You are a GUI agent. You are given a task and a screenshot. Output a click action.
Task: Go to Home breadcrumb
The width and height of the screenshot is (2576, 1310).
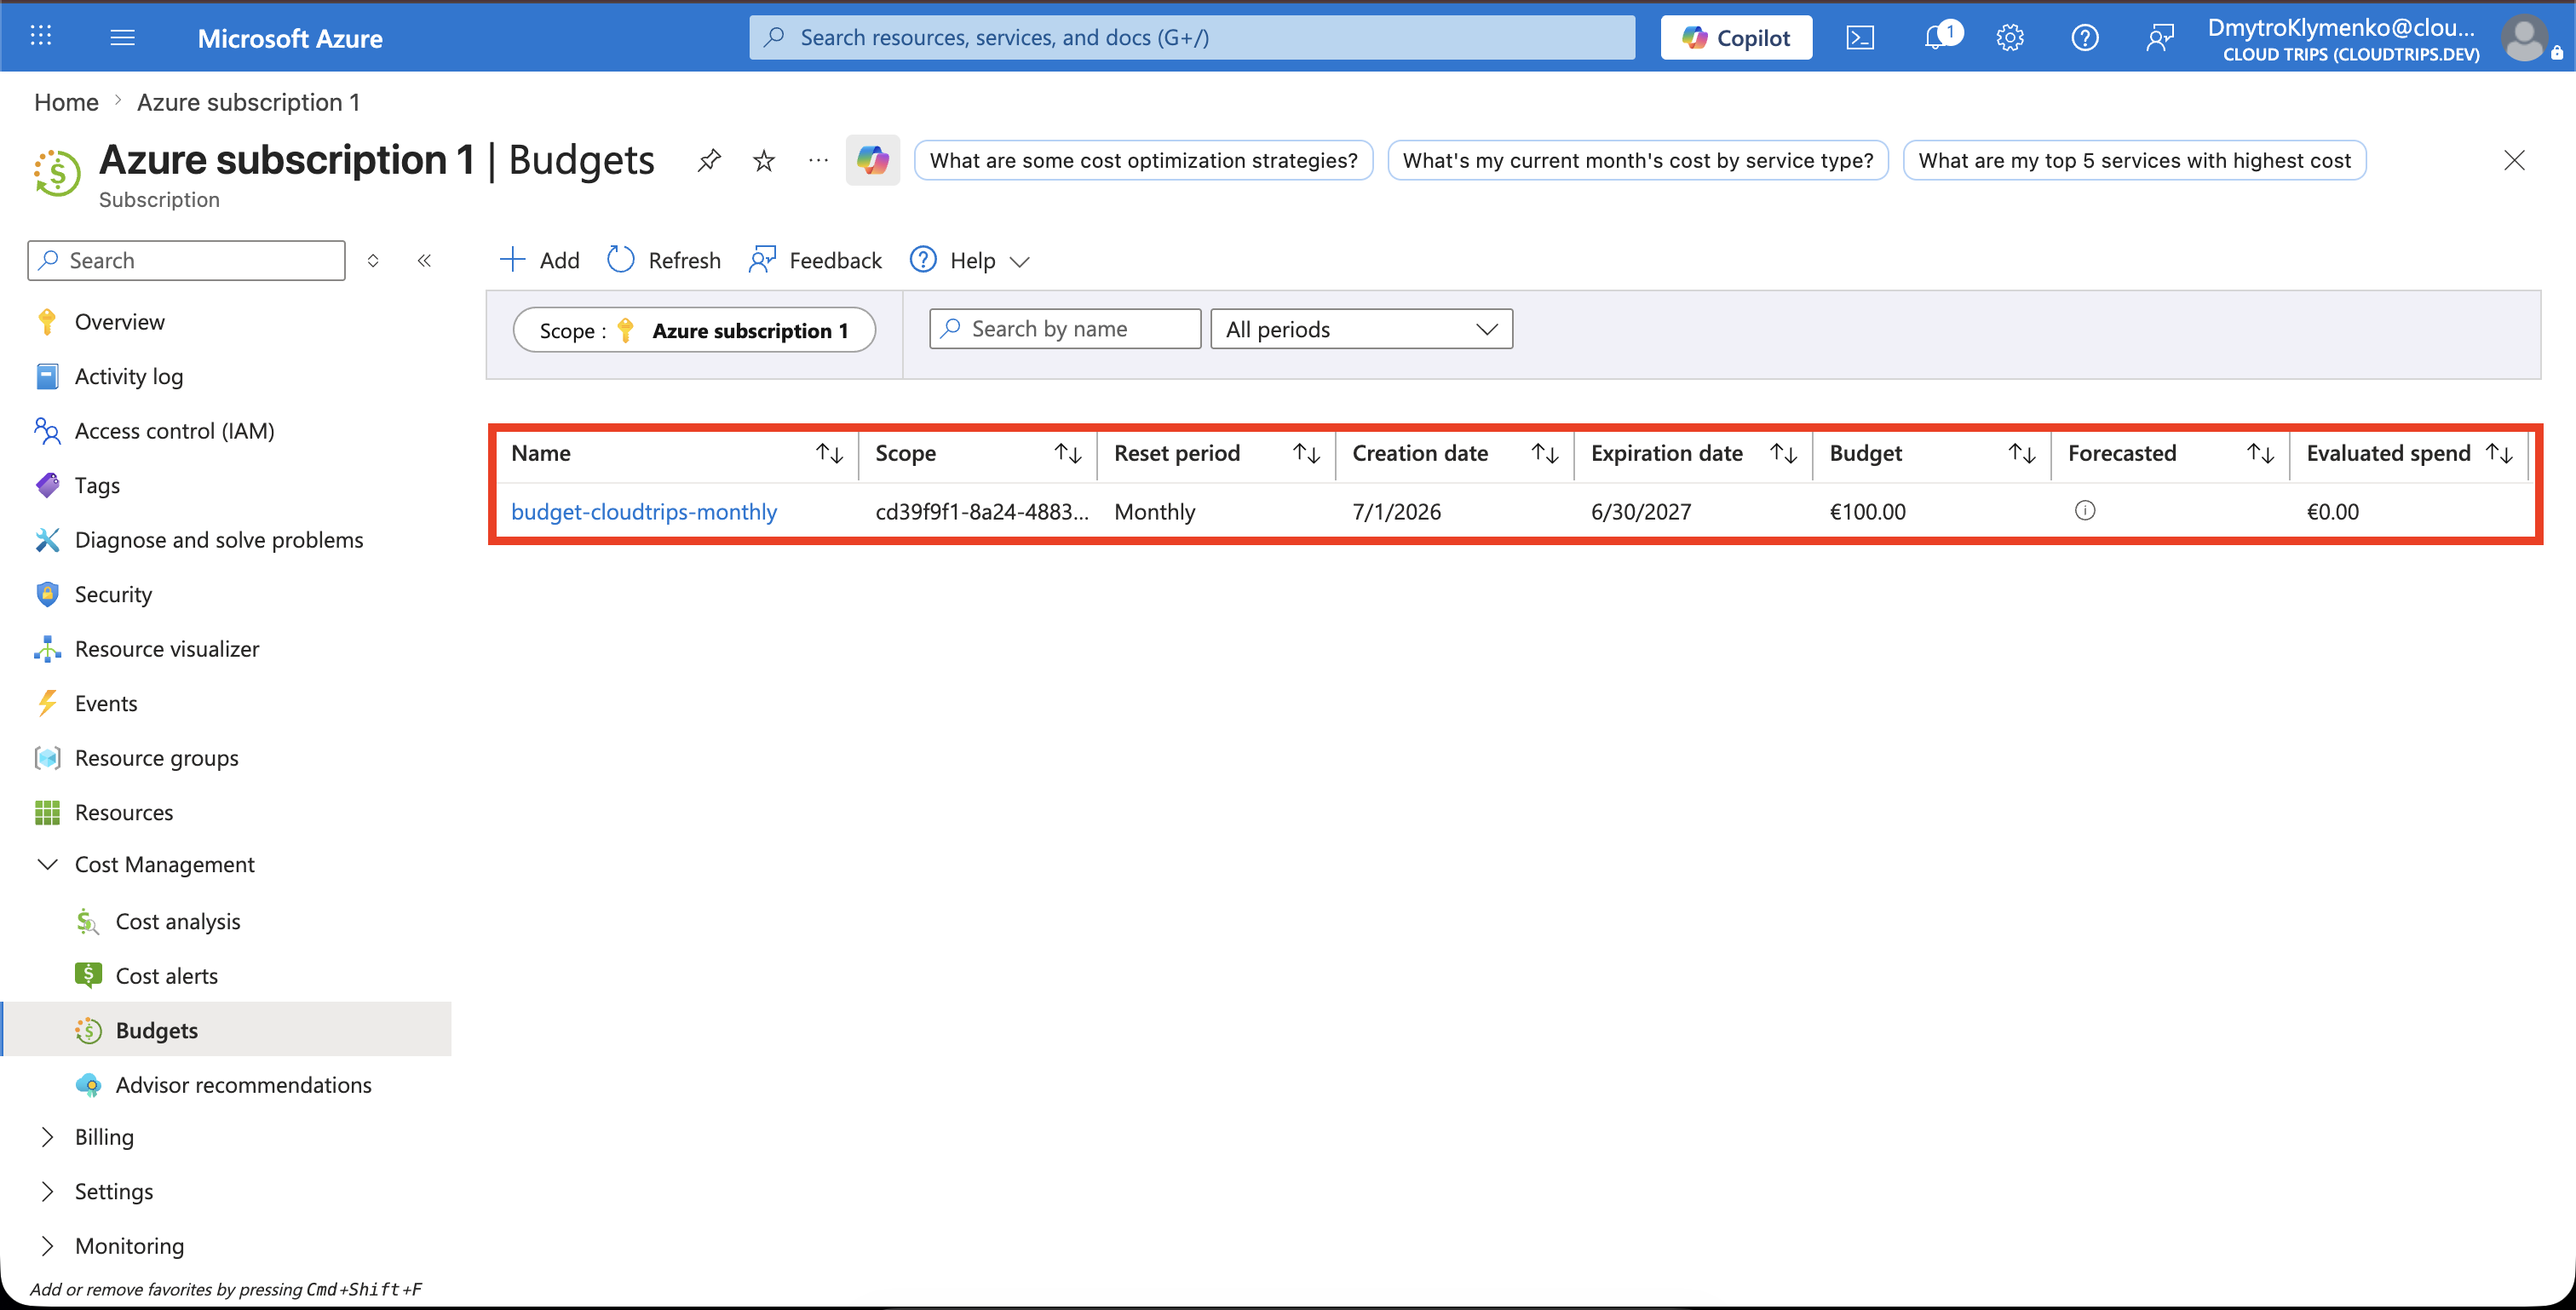(66, 102)
